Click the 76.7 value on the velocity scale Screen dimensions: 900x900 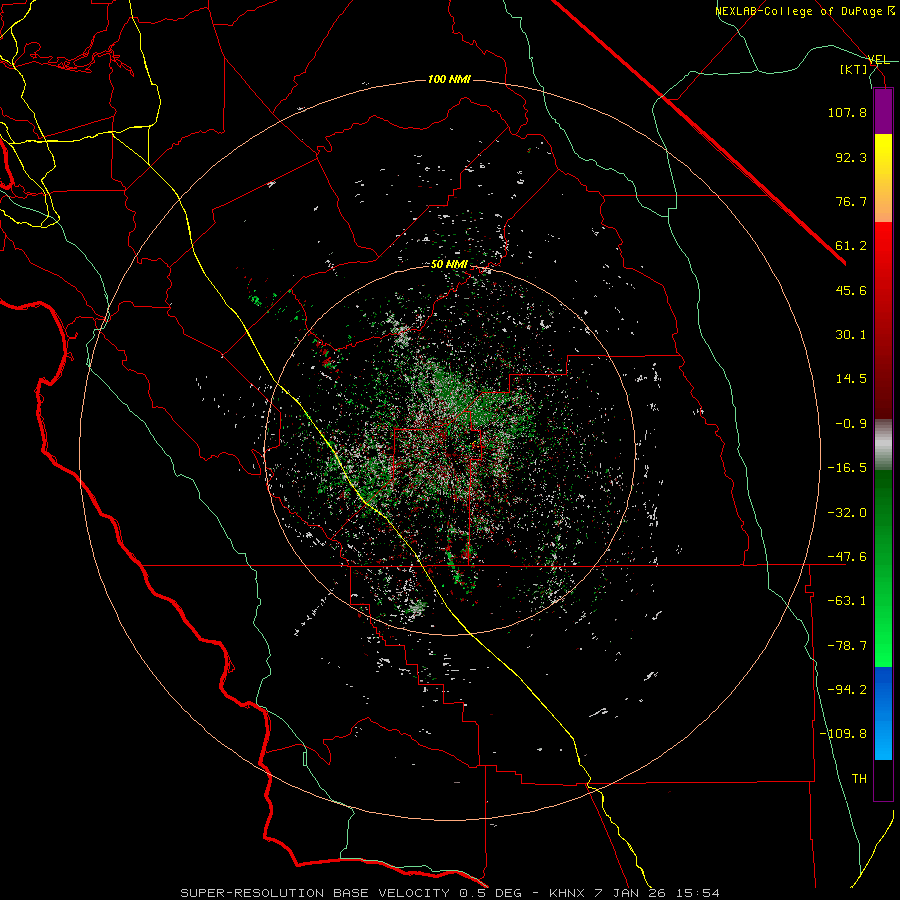(851, 201)
